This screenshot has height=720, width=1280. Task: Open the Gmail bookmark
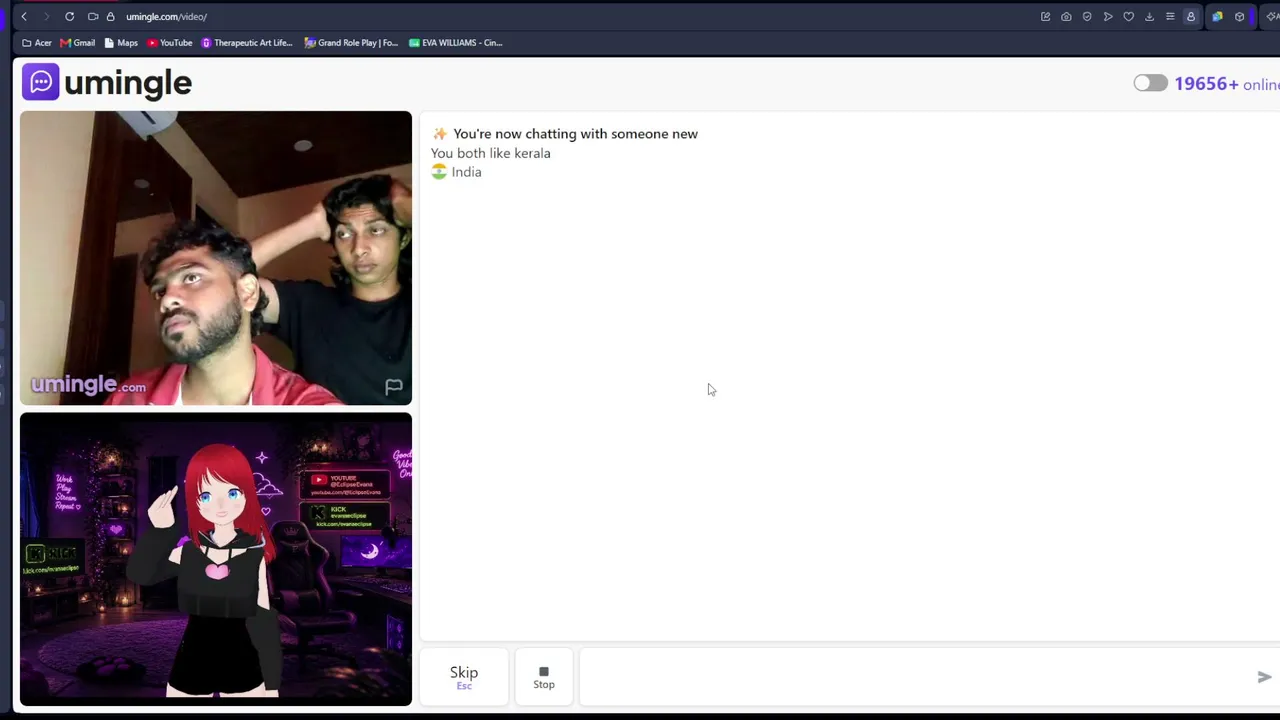pos(77,43)
